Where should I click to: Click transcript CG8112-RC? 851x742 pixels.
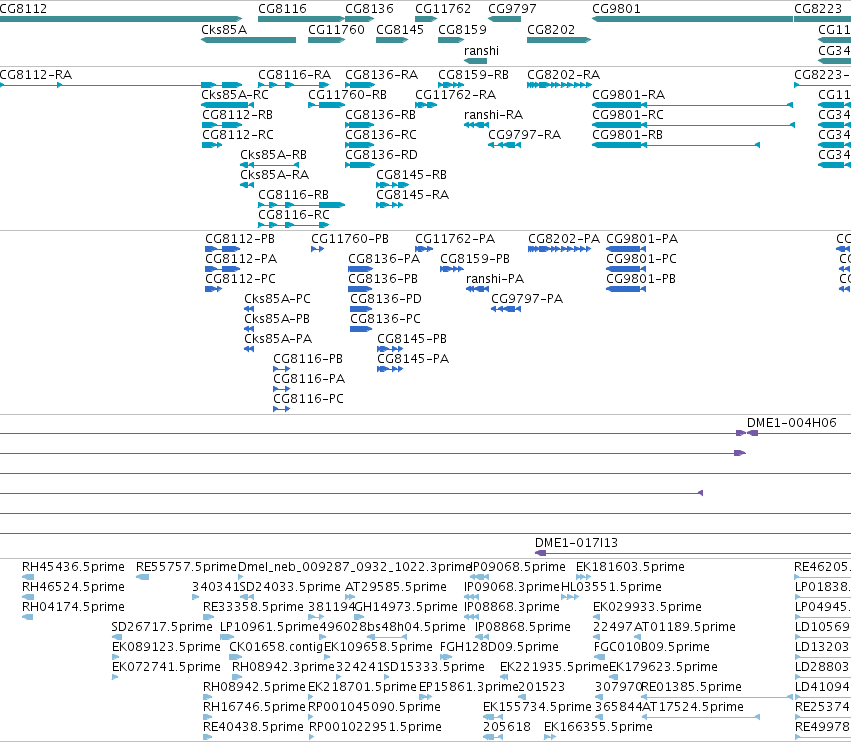pos(238,135)
